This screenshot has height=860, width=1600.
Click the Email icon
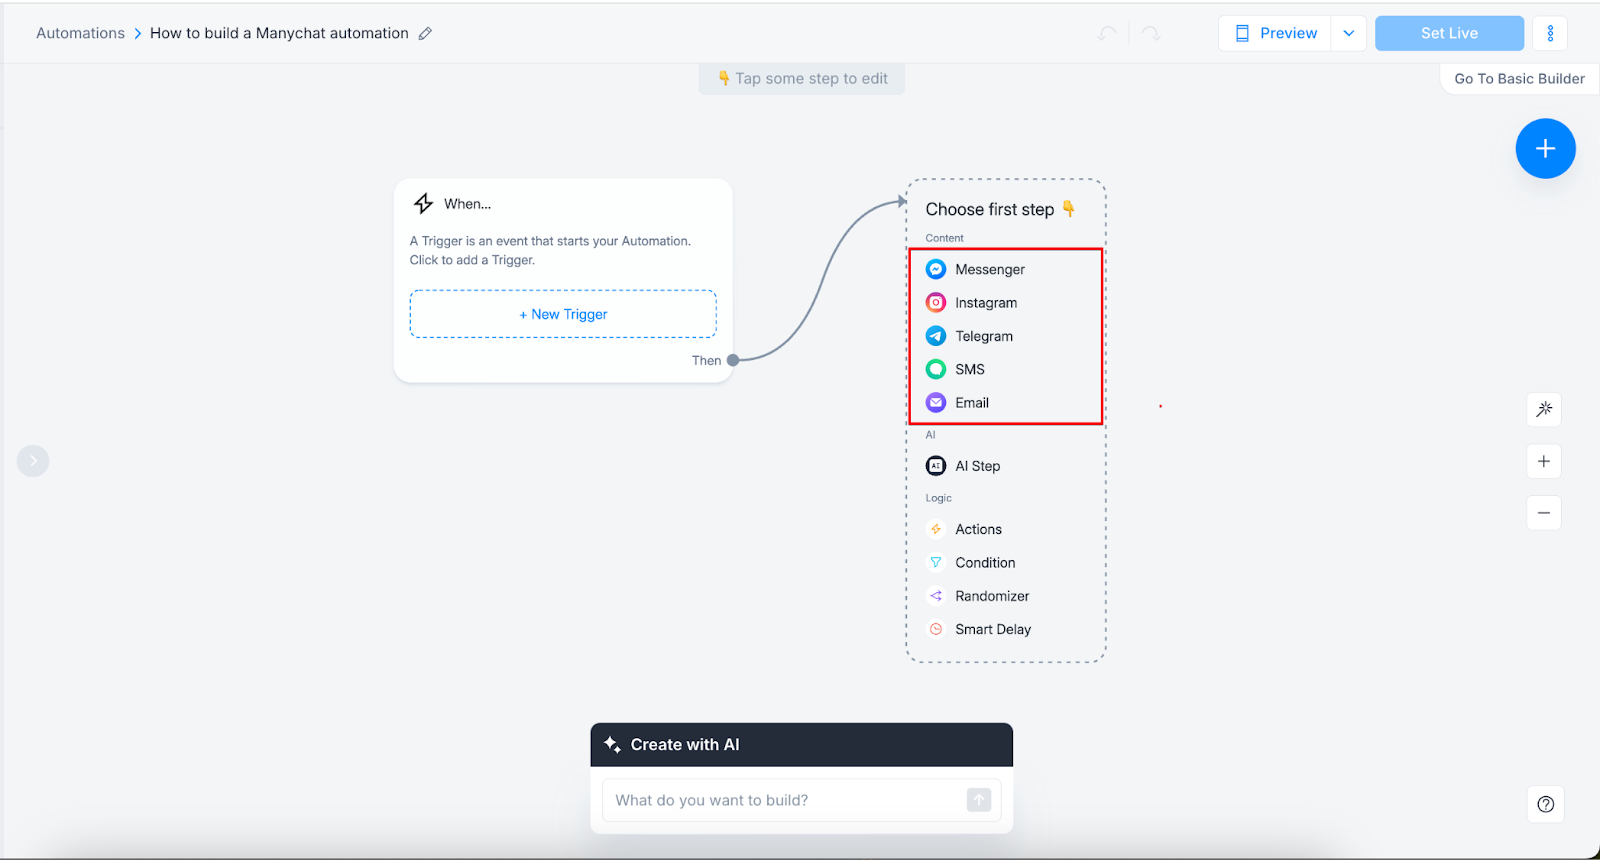click(936, 402)
